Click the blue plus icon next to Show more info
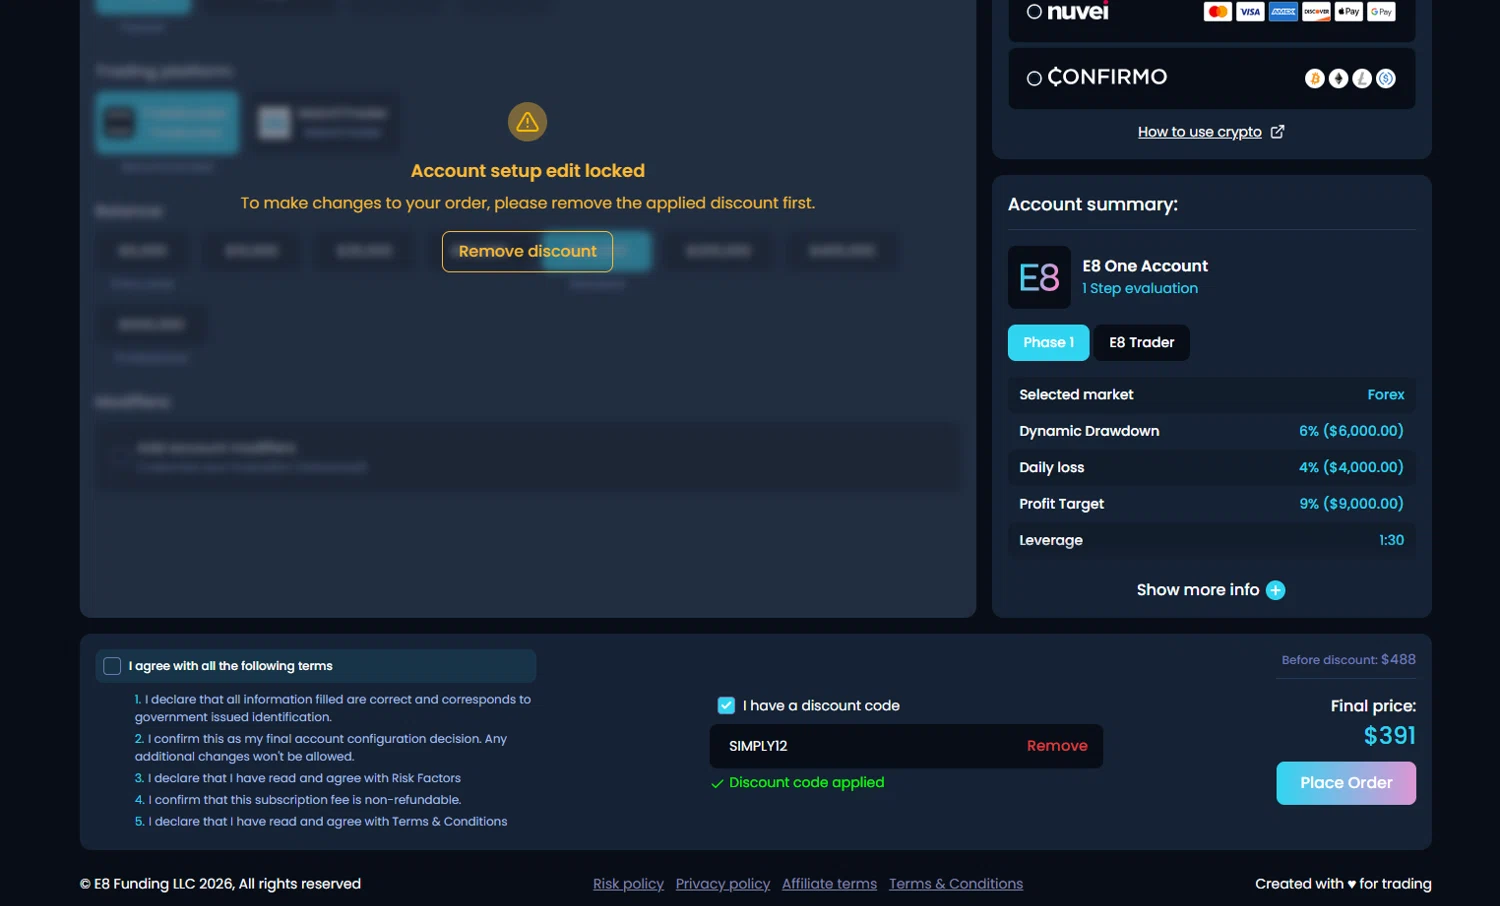This screenshot has width=1500, height=906. 1276,590
